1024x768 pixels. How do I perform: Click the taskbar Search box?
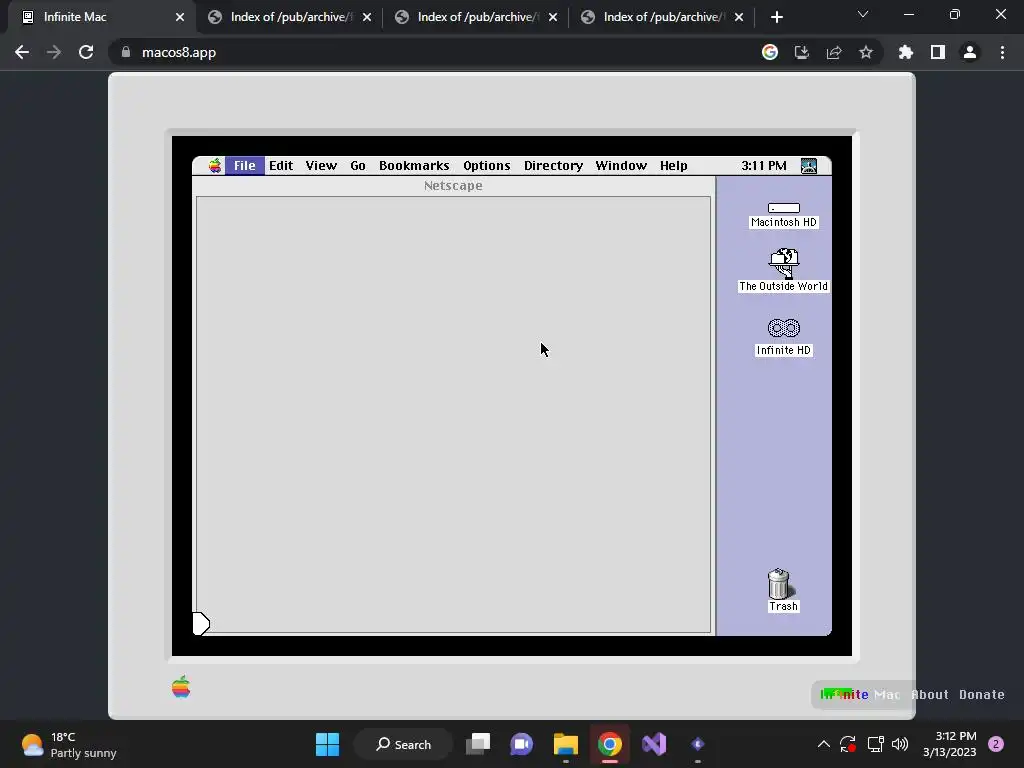point(403,744)
